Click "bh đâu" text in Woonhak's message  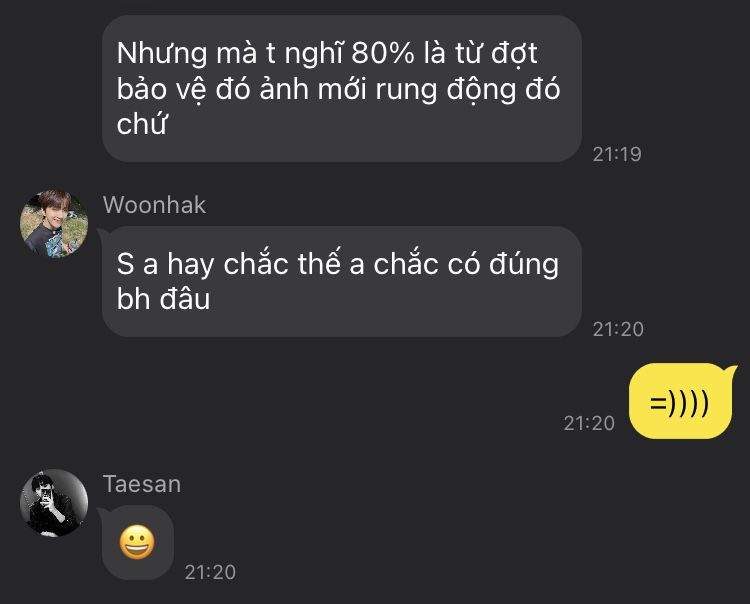coord(163,299)
